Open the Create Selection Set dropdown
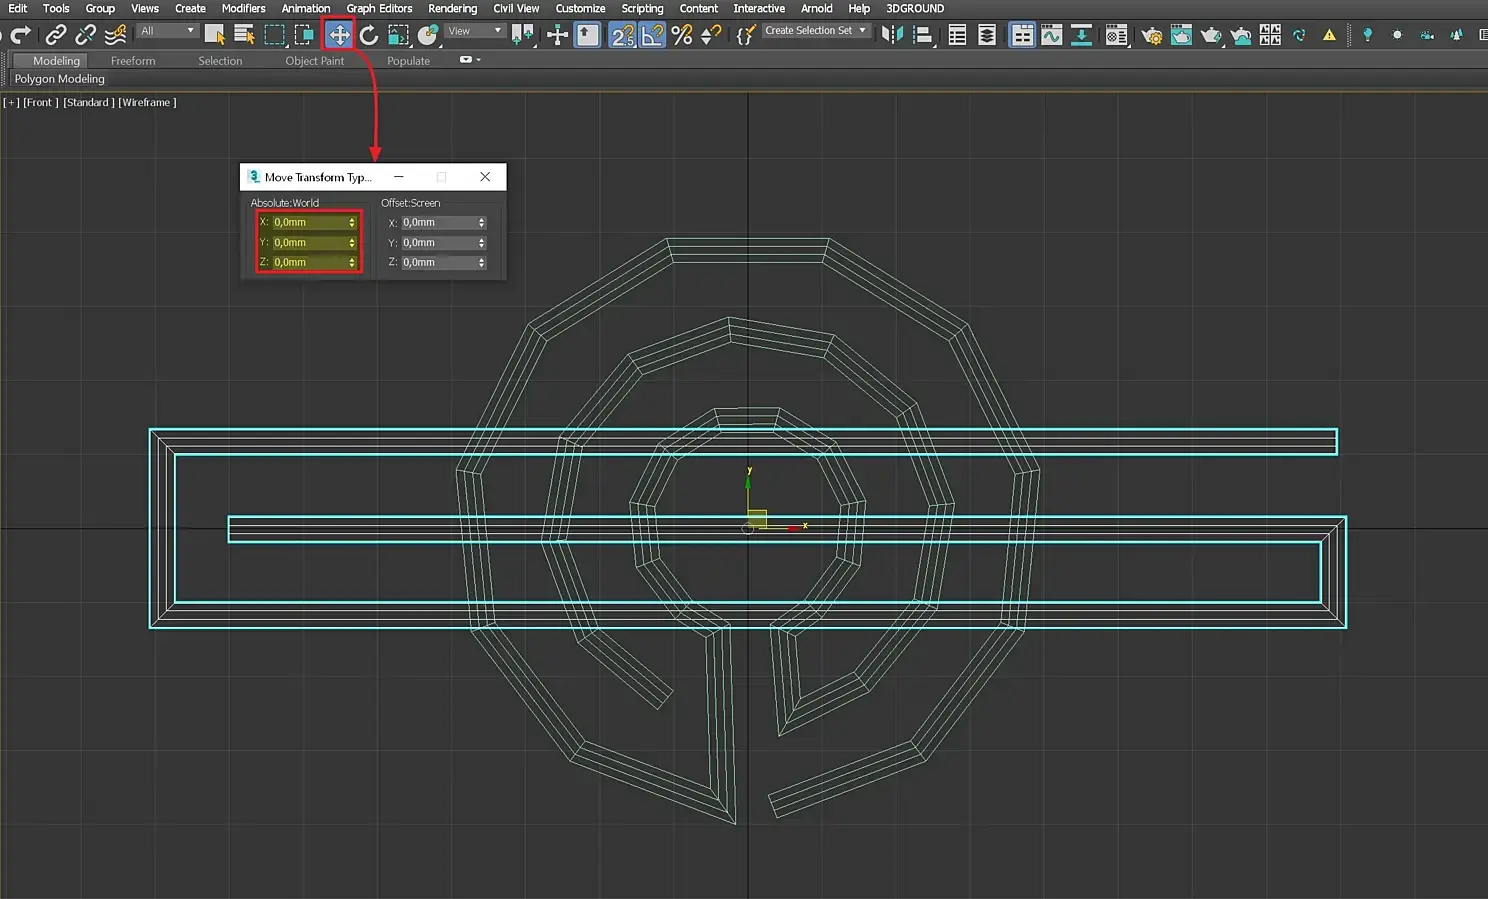Screen dimensions: 1488x899 click(x=815, y=31)
